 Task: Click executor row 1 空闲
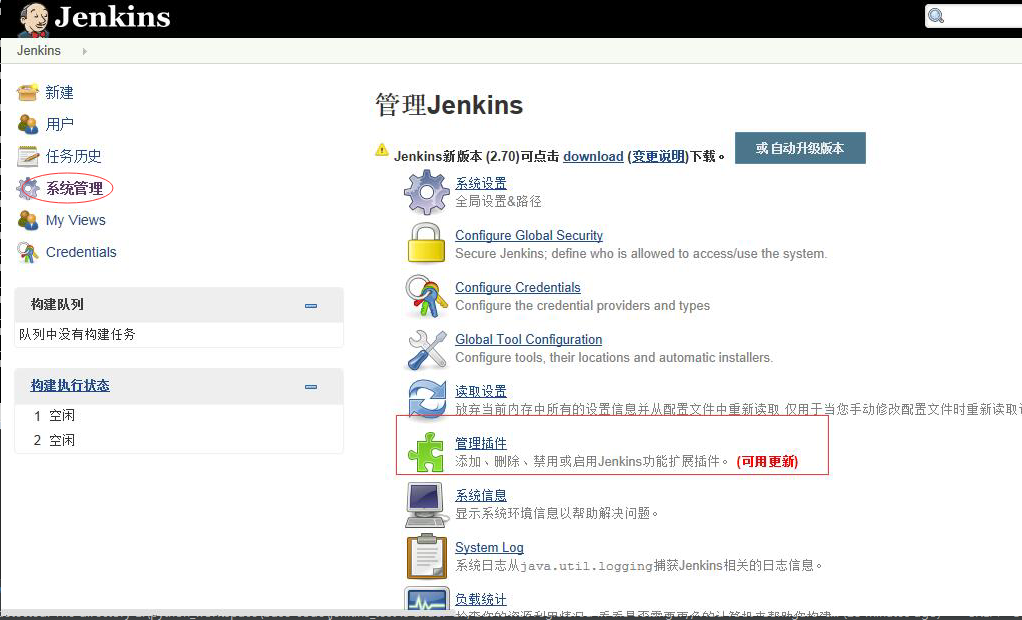point(54,415)
